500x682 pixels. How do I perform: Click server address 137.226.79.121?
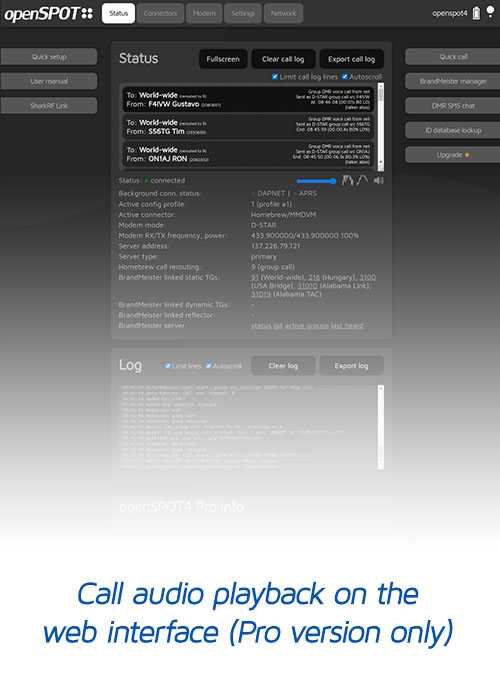[275, 246]
